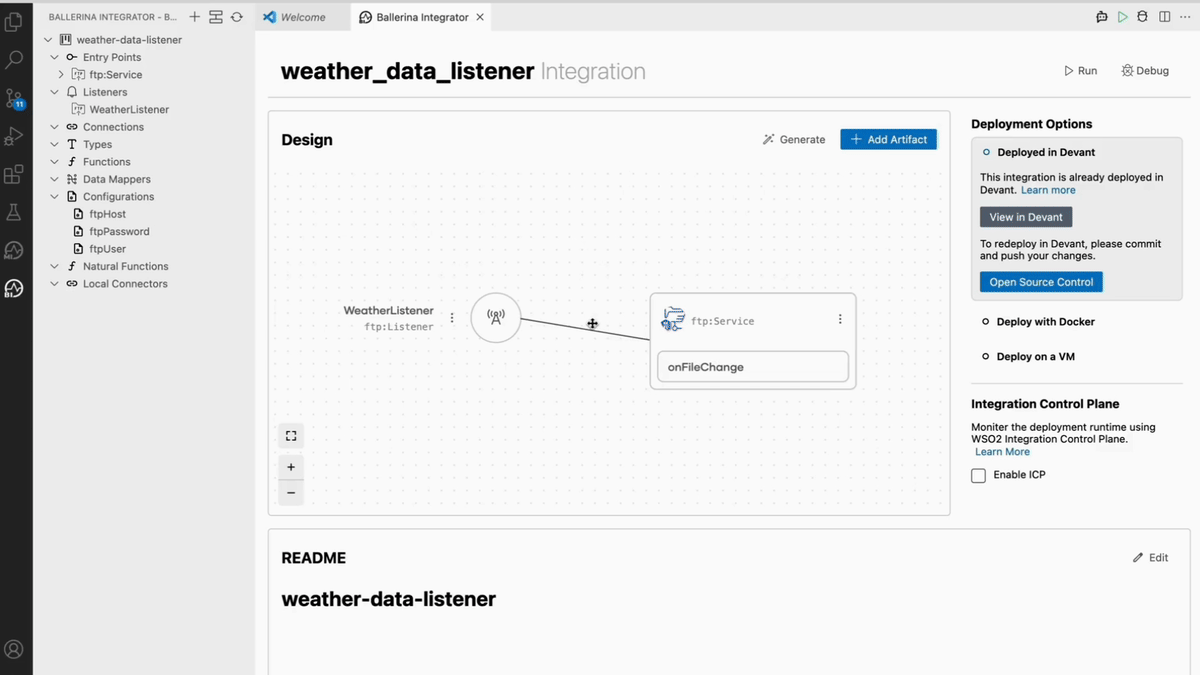The width and height of the screenshot is (1200, 675).
Task: Open Source Control view with badge
Action: point(14,98)
